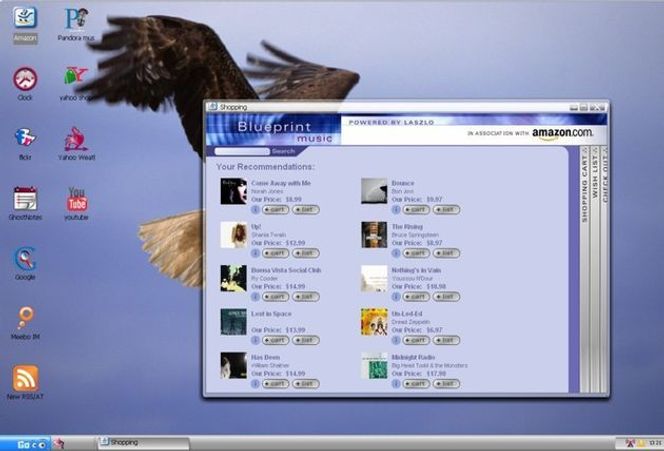Click the Blueprint music logo
Viewport: 664px width, 451px height.
point(274,130)
